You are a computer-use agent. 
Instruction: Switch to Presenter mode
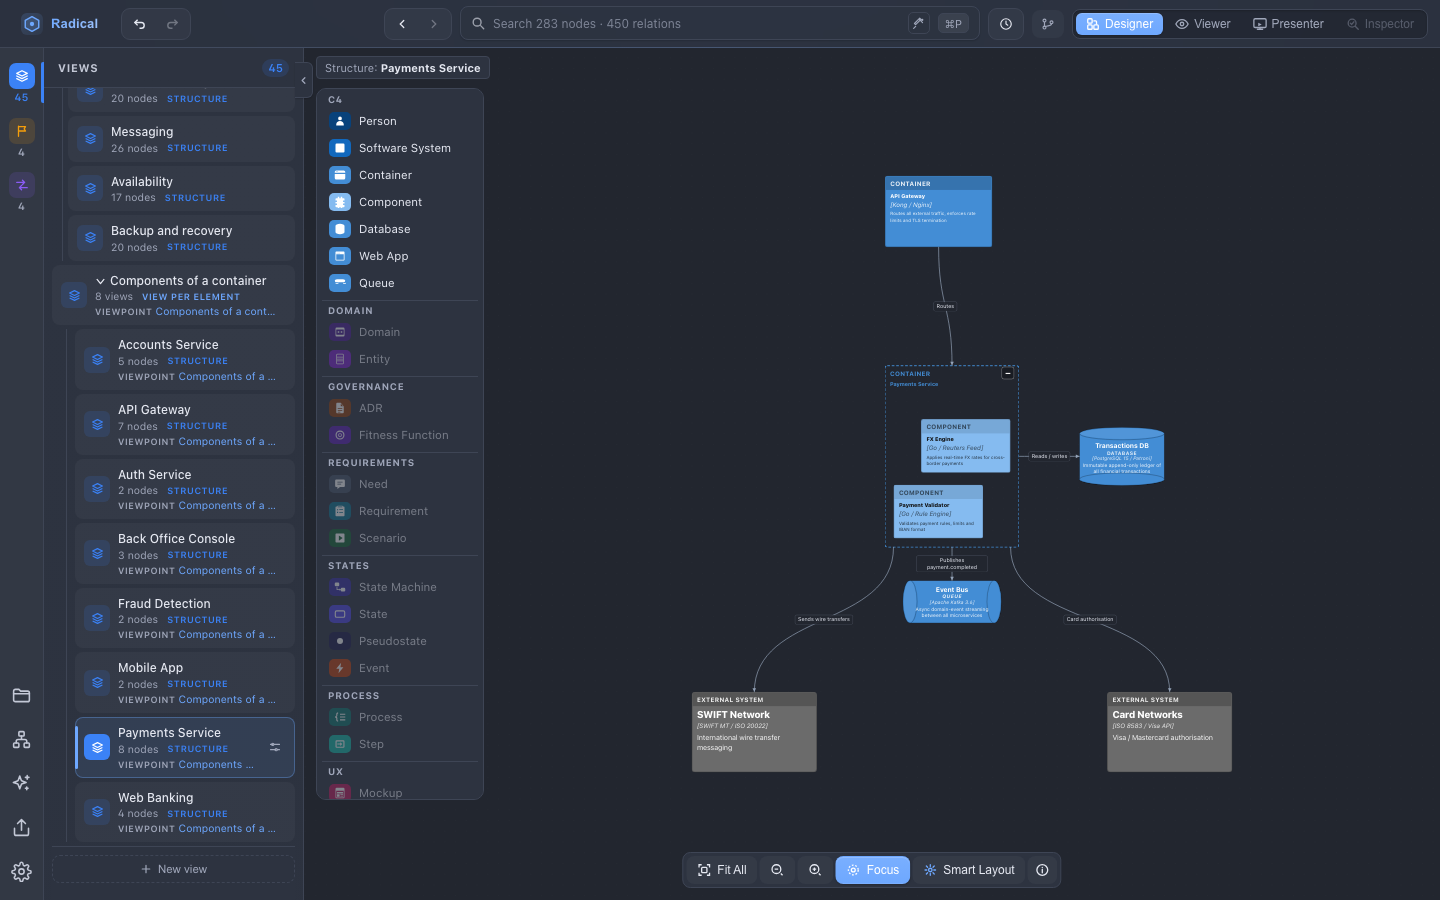(1289, 24)
